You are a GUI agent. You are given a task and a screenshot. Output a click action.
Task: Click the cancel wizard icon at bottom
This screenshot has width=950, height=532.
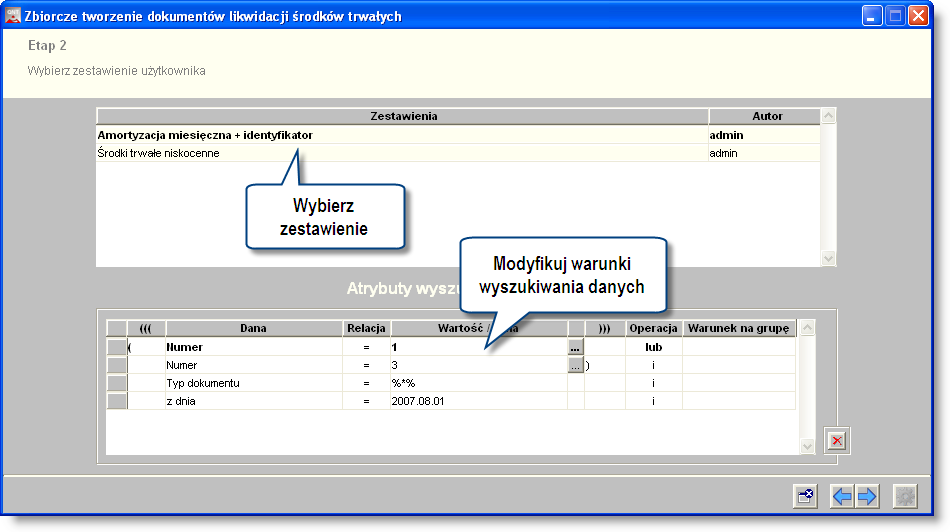[x=805, y=496]
